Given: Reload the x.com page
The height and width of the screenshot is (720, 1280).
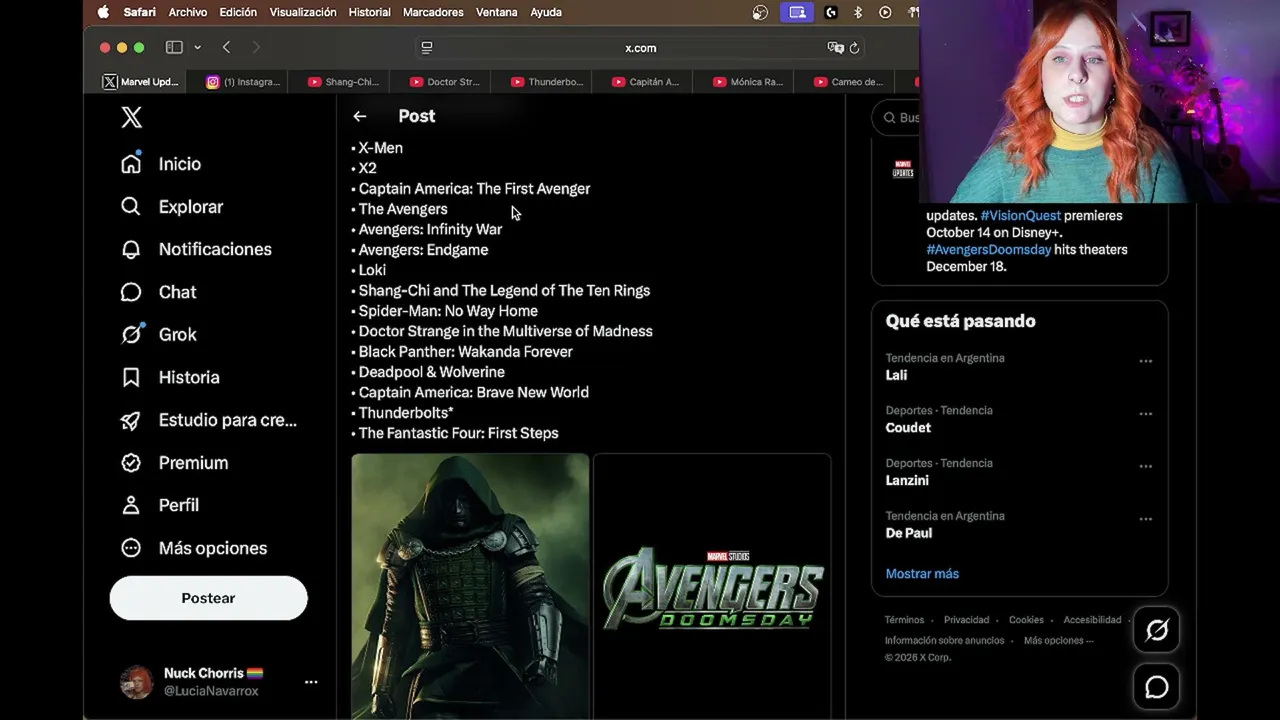Looking at the screenshot, I should point(854,47).
